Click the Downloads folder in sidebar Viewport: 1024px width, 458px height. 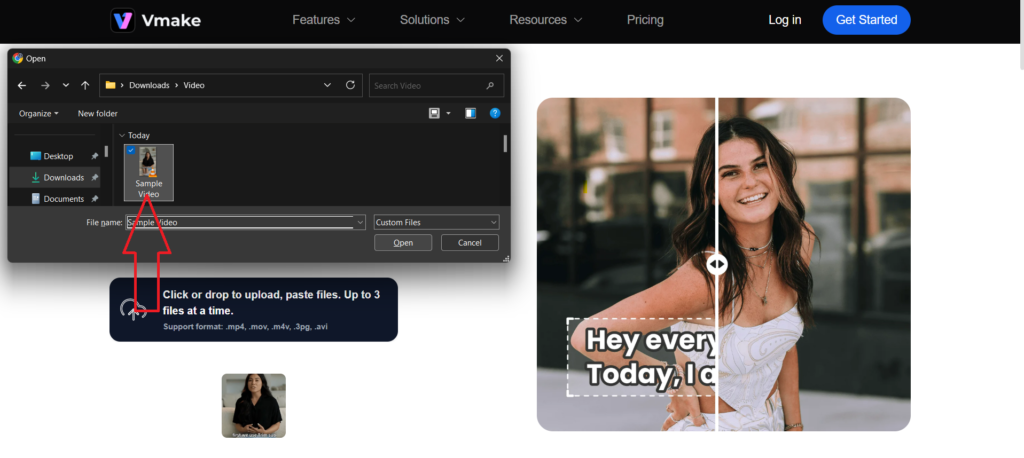tap(63, 177)
